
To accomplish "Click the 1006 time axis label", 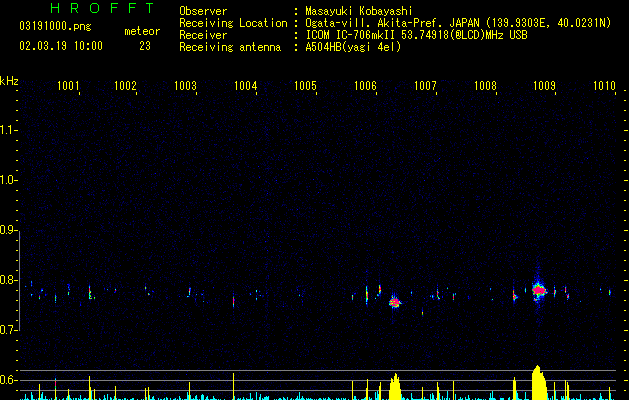I will (365, 86).
